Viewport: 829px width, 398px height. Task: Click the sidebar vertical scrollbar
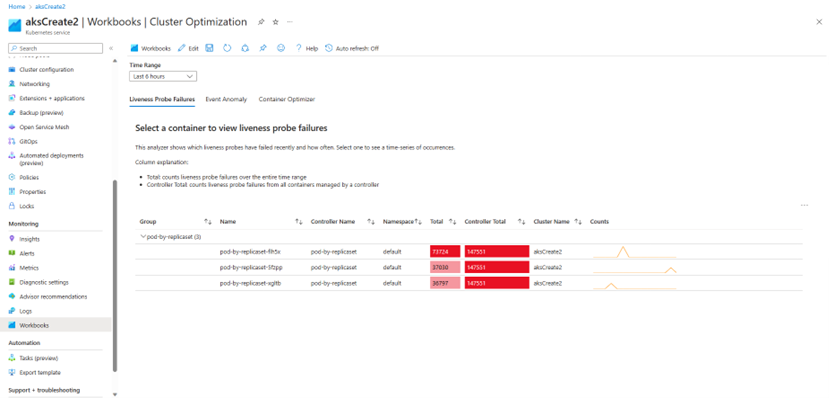tap(115, 275)
